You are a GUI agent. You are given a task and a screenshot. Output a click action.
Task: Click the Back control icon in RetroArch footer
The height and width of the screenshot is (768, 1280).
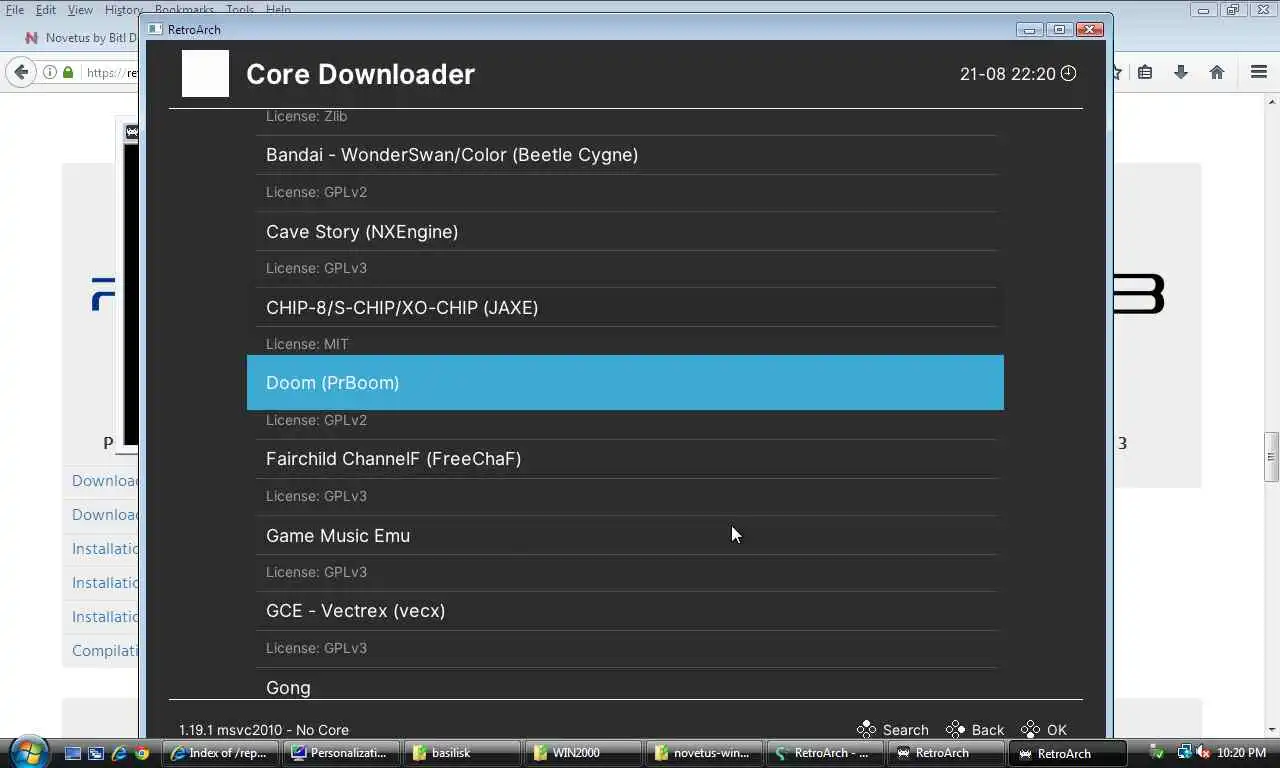(955, 730)
